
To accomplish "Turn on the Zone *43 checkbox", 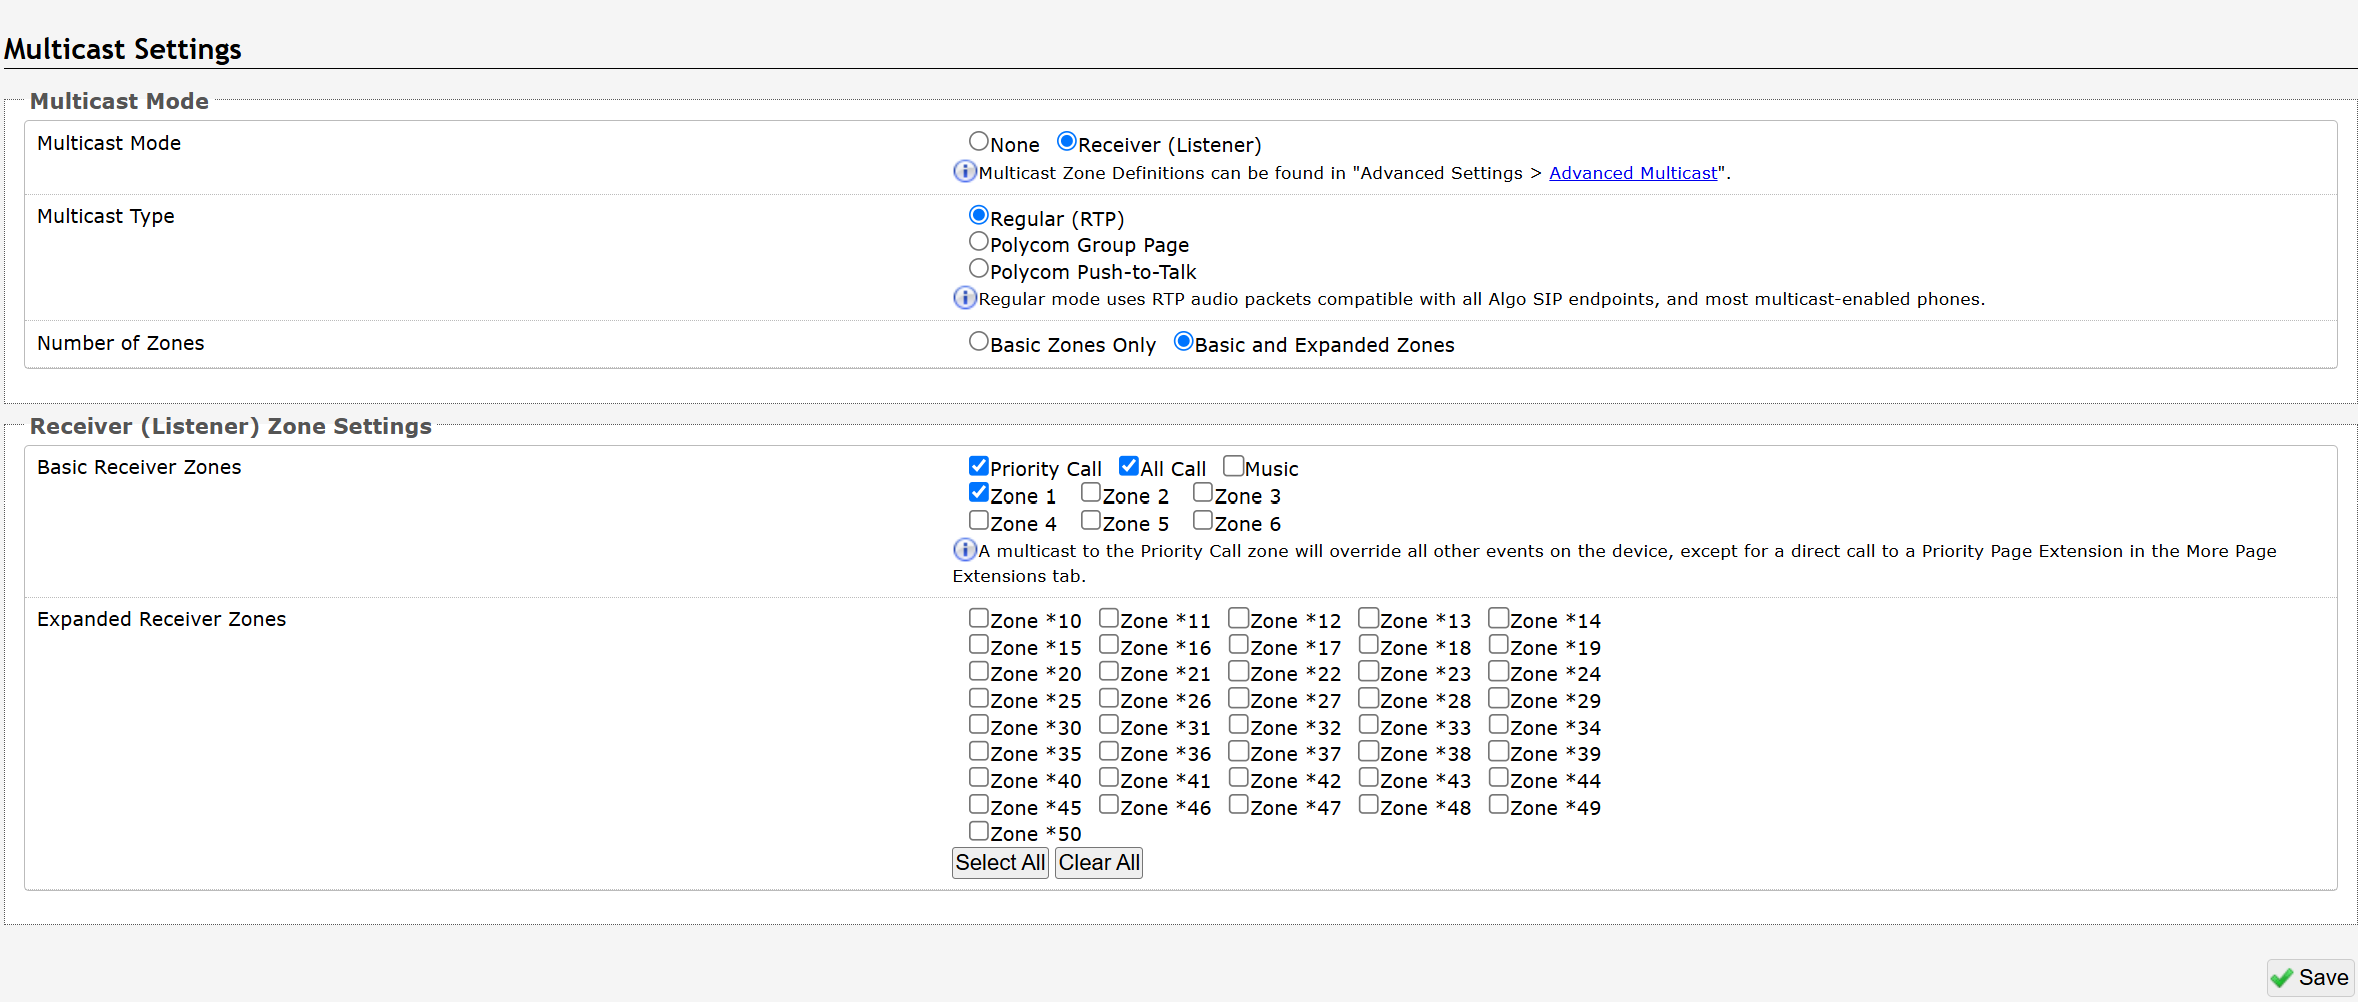I will click(x=1369, y=778).
